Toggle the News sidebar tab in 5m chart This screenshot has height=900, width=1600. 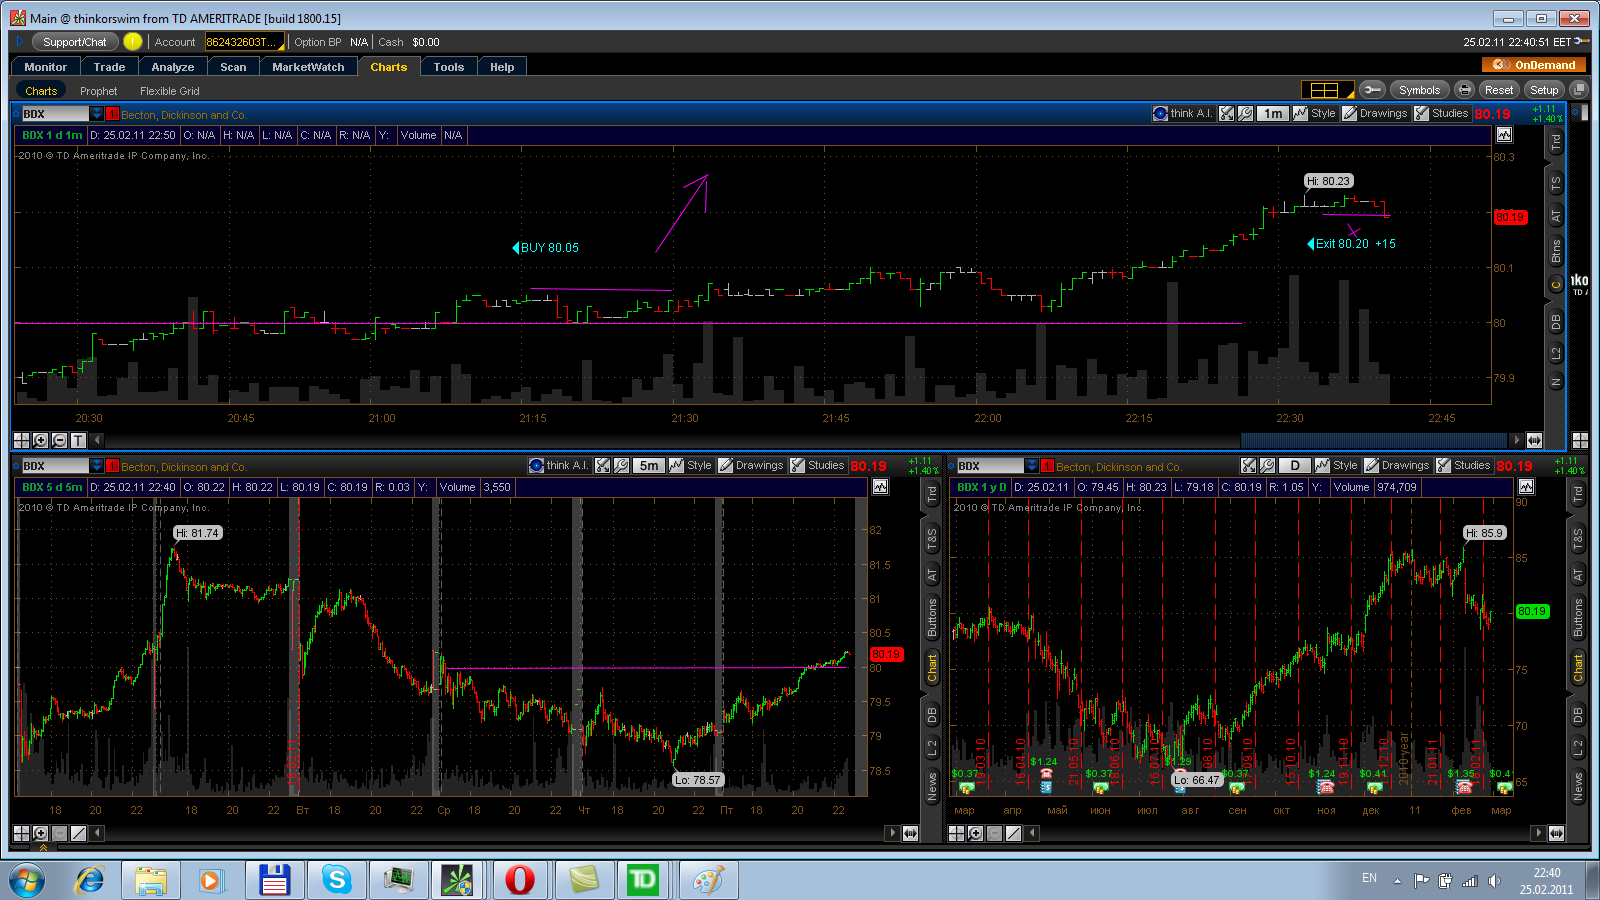(x=932, y=786)
